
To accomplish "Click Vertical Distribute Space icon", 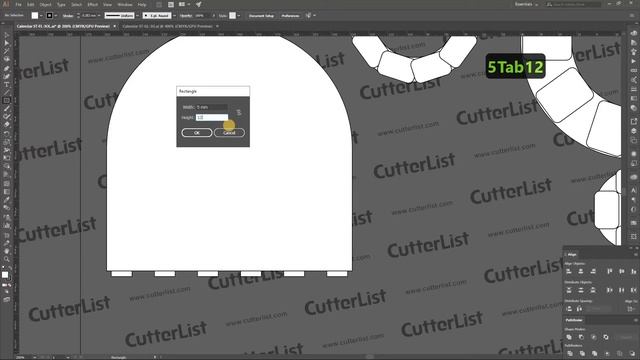I will coord(569,309).
